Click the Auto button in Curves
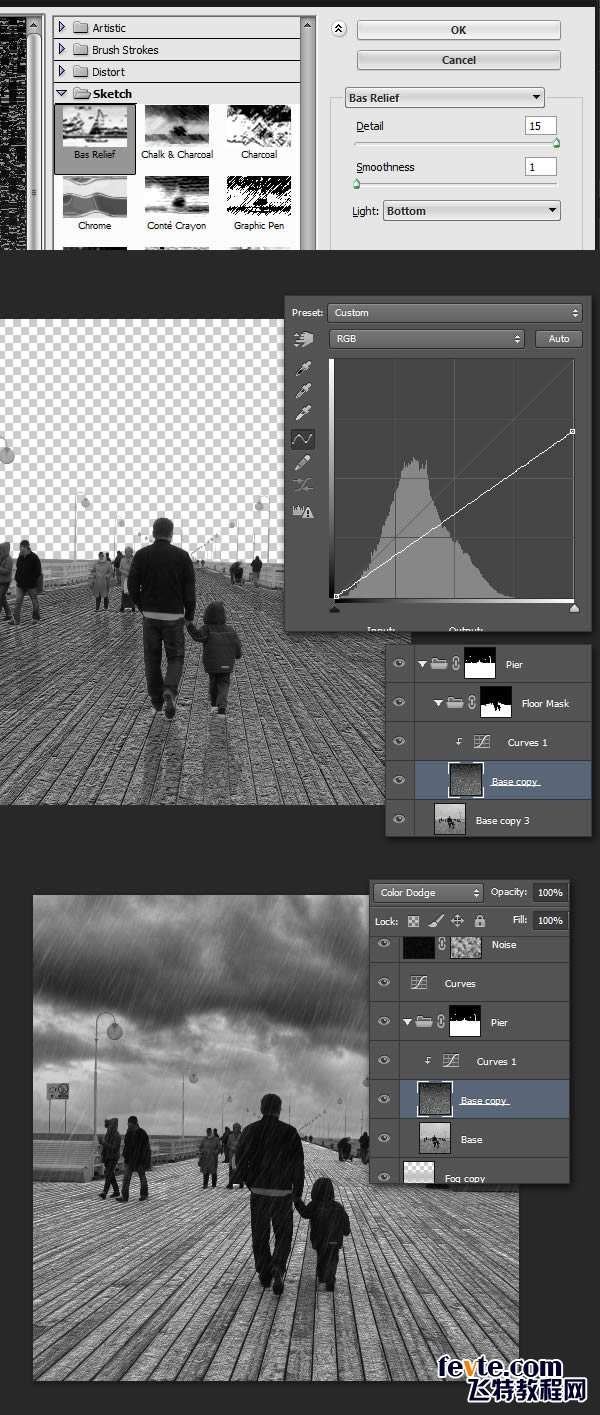Viewport: 600px width, 1415px height. (x=559, y=339)
